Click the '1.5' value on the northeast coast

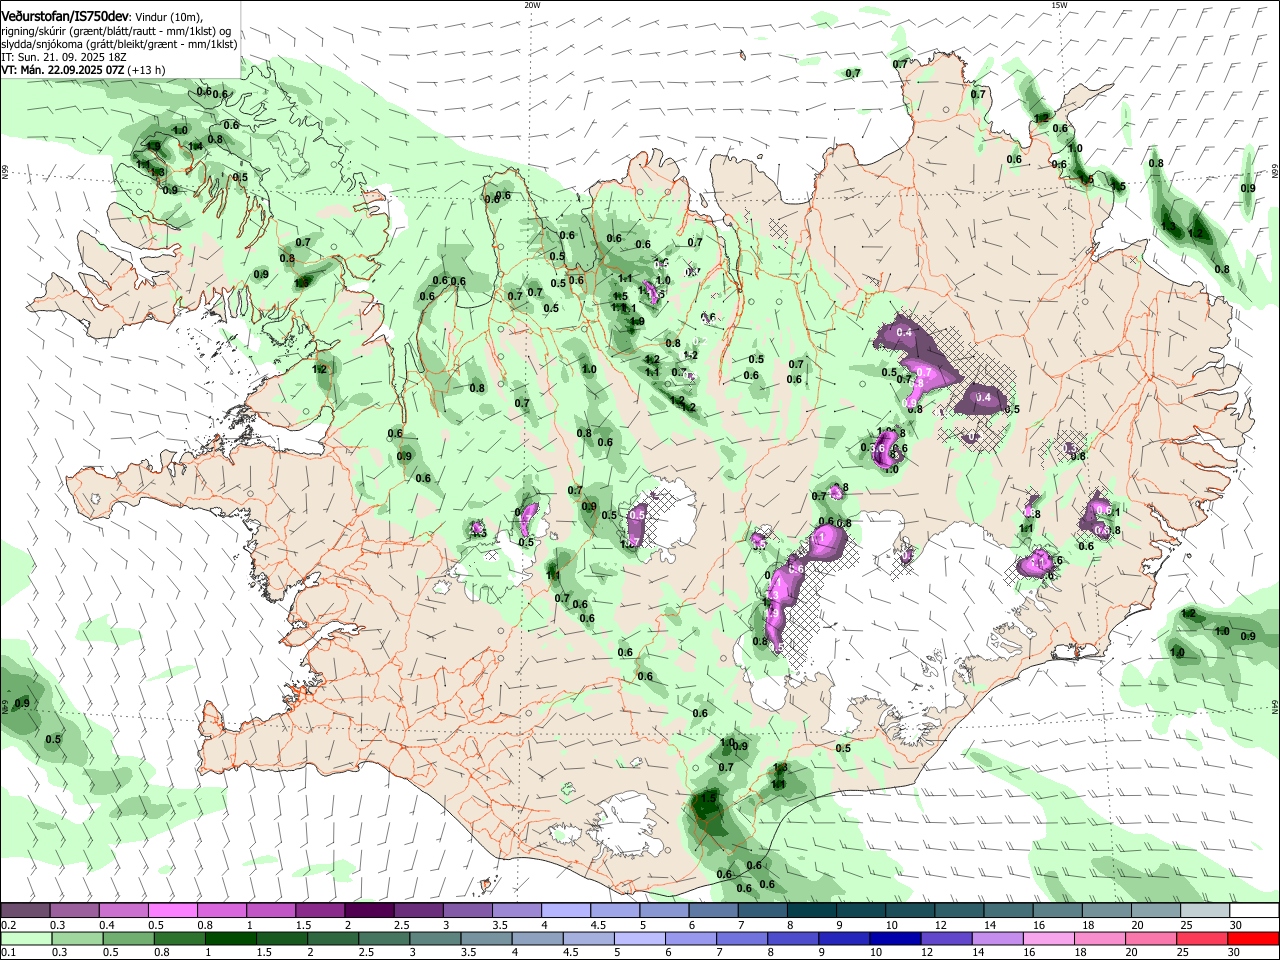coord(1119,186)
